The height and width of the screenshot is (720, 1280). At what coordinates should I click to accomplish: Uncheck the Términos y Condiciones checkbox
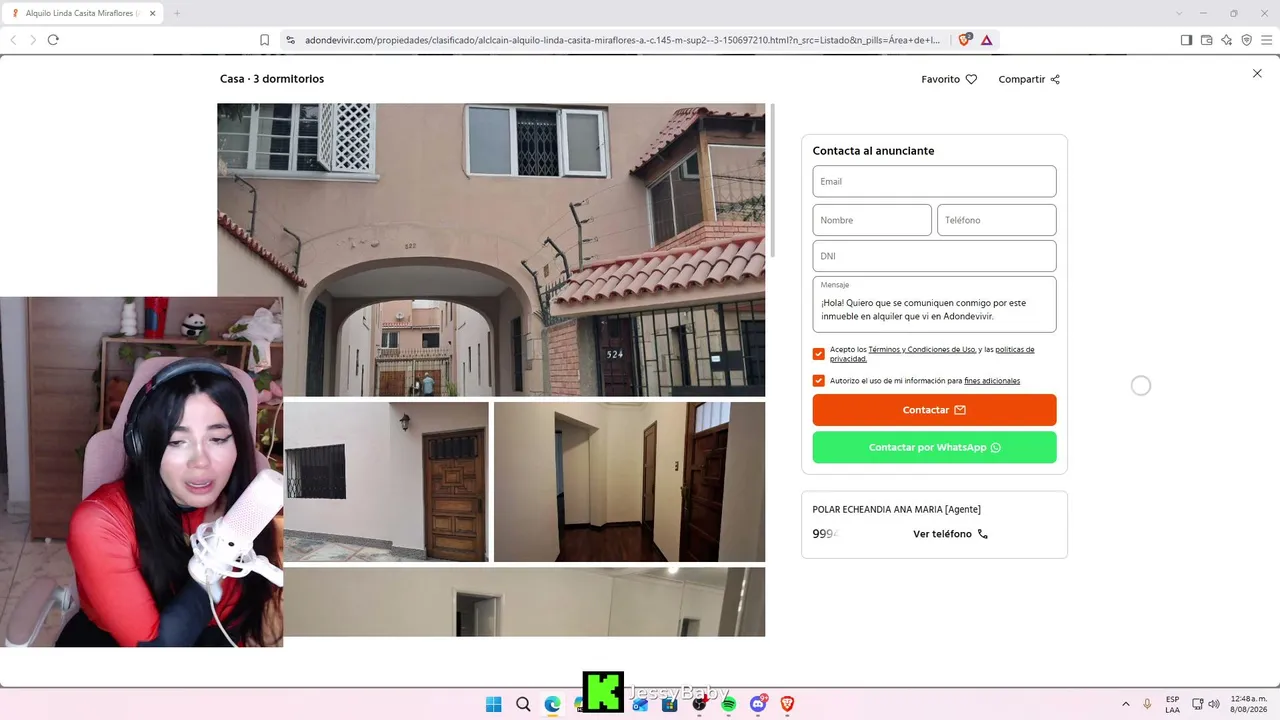(x=819, y=354)
